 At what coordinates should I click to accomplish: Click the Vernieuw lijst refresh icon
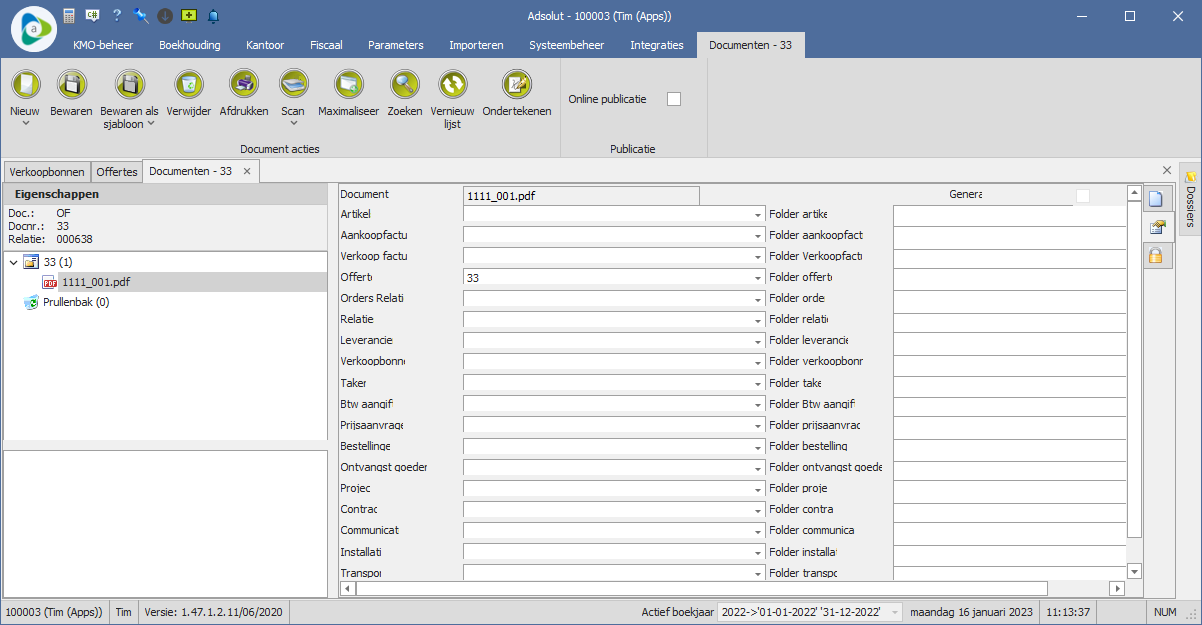(x=452, y=85)
